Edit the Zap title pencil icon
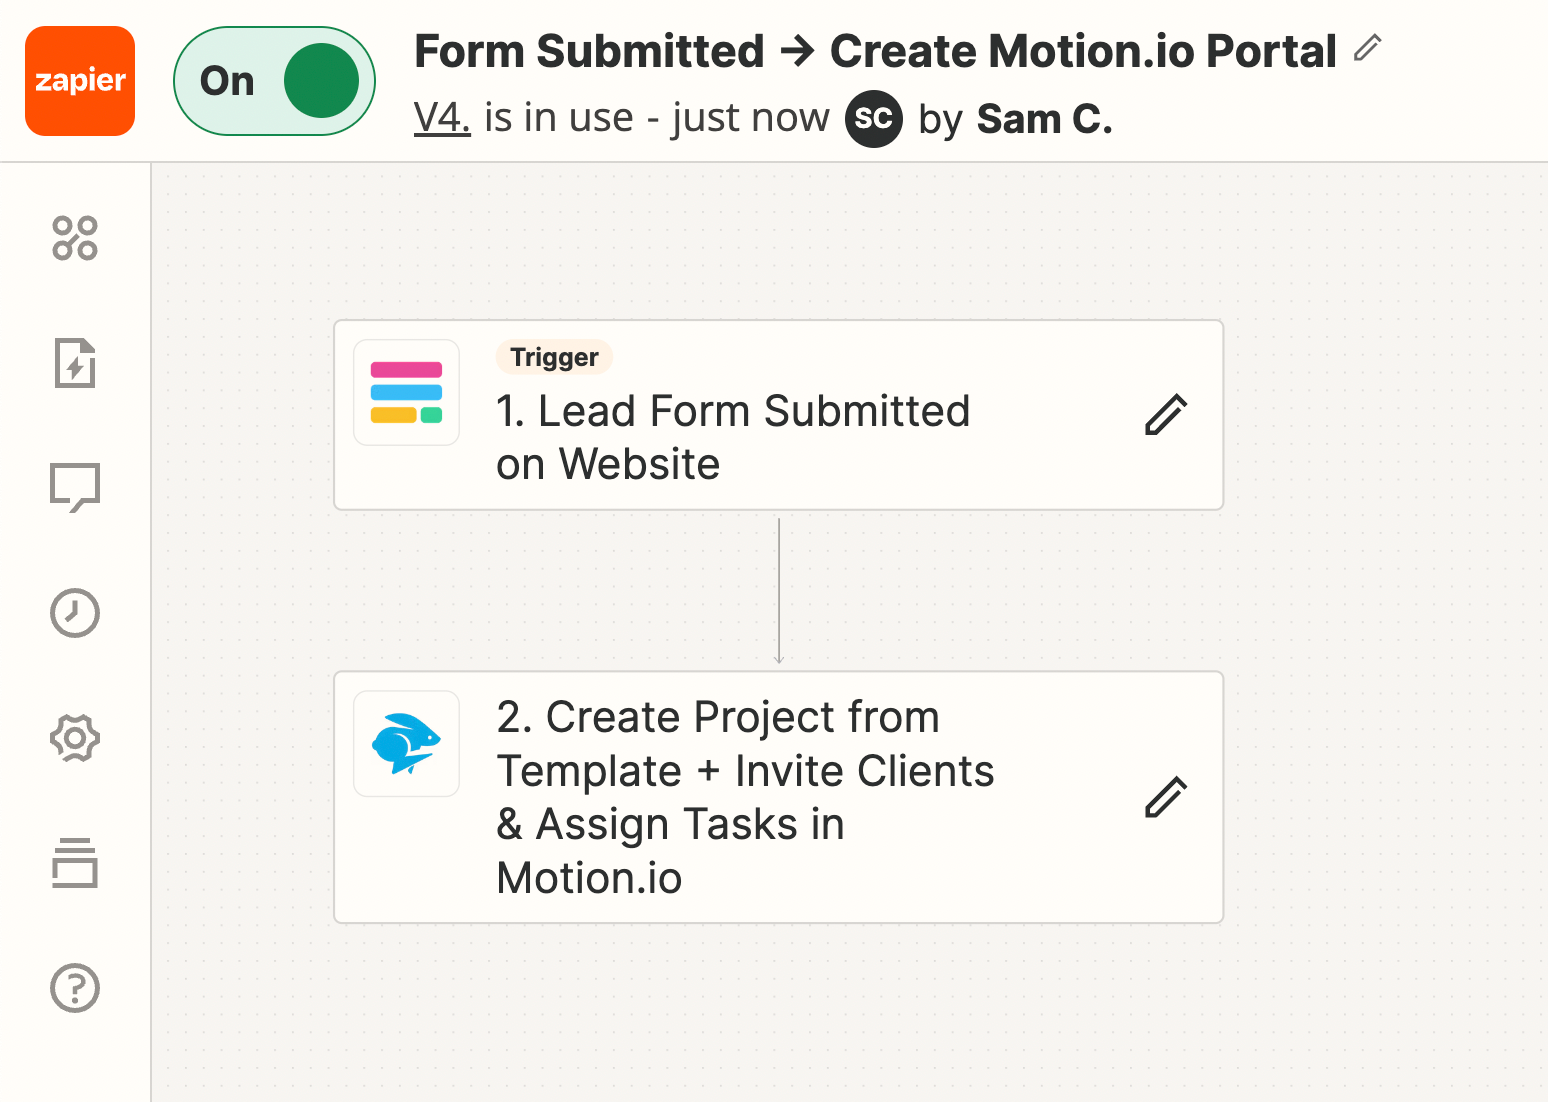1548x1102 pixels. 1367,48
